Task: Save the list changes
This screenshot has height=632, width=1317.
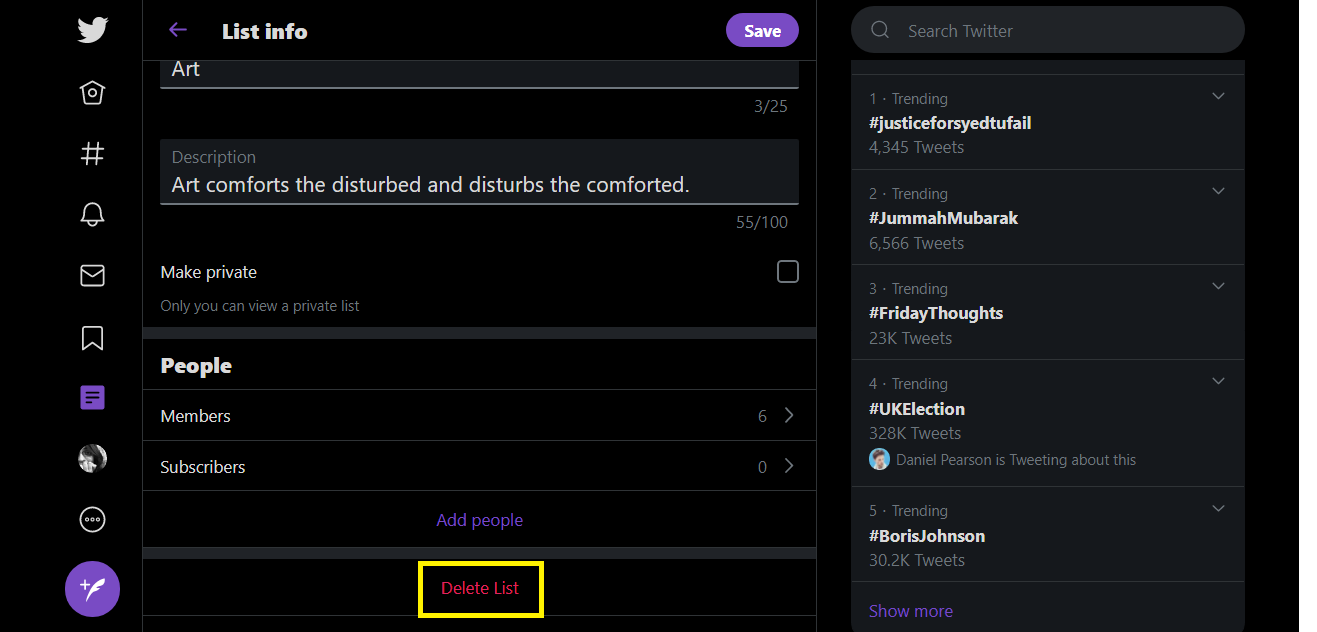Action: [762, 30]
